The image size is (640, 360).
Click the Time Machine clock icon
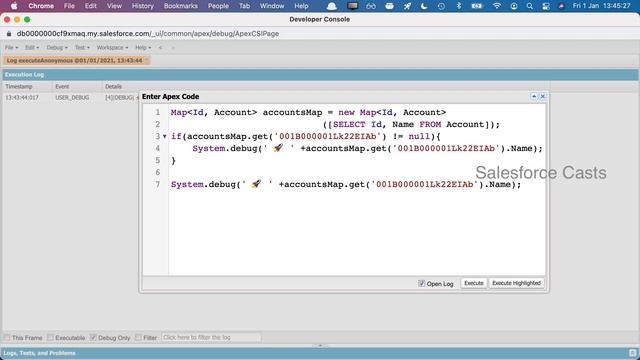pyautogui.click(x=441, y=6)
